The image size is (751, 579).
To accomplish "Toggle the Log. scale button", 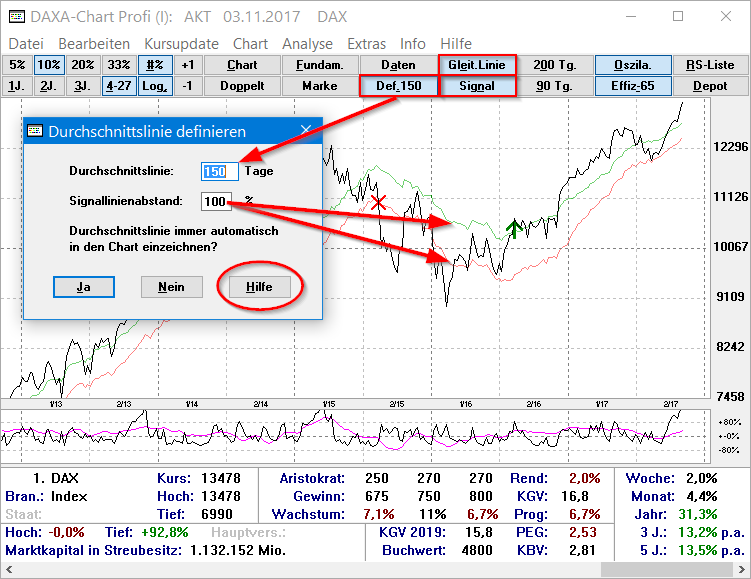I will tap(154, 86).
